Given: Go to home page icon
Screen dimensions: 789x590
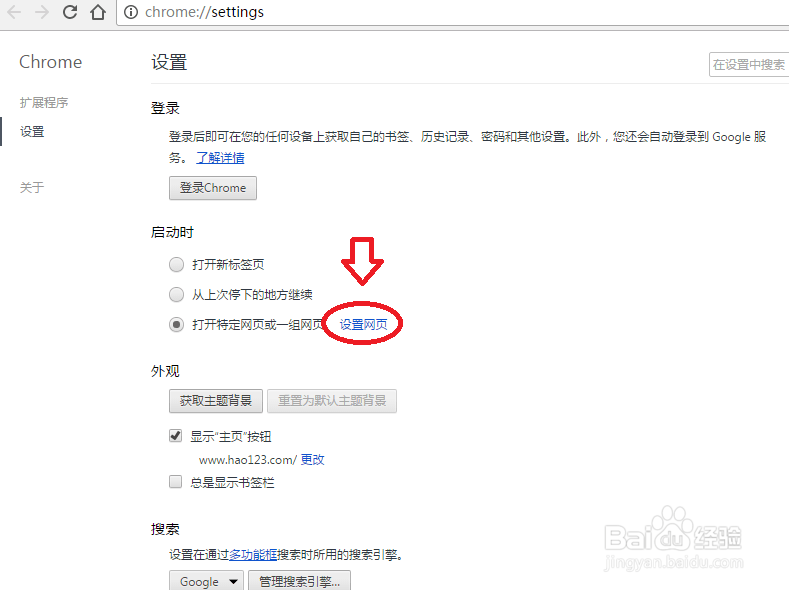Looking at the screenshot, I should (98, 12).
